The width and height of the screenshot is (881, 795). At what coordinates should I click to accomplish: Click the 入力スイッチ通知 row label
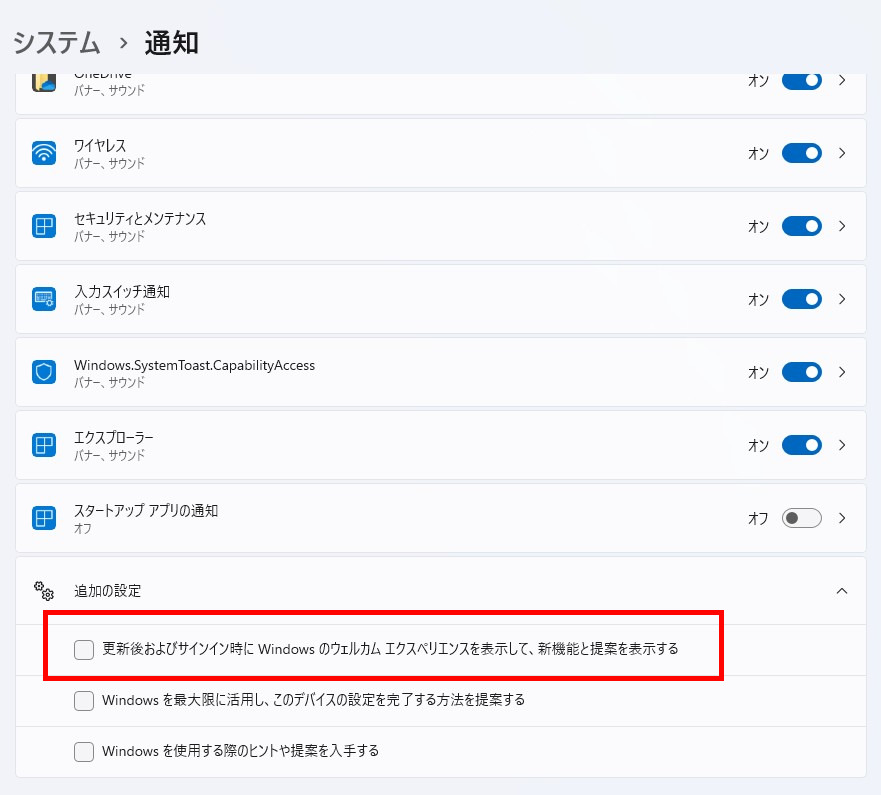[x=122, y=292]
